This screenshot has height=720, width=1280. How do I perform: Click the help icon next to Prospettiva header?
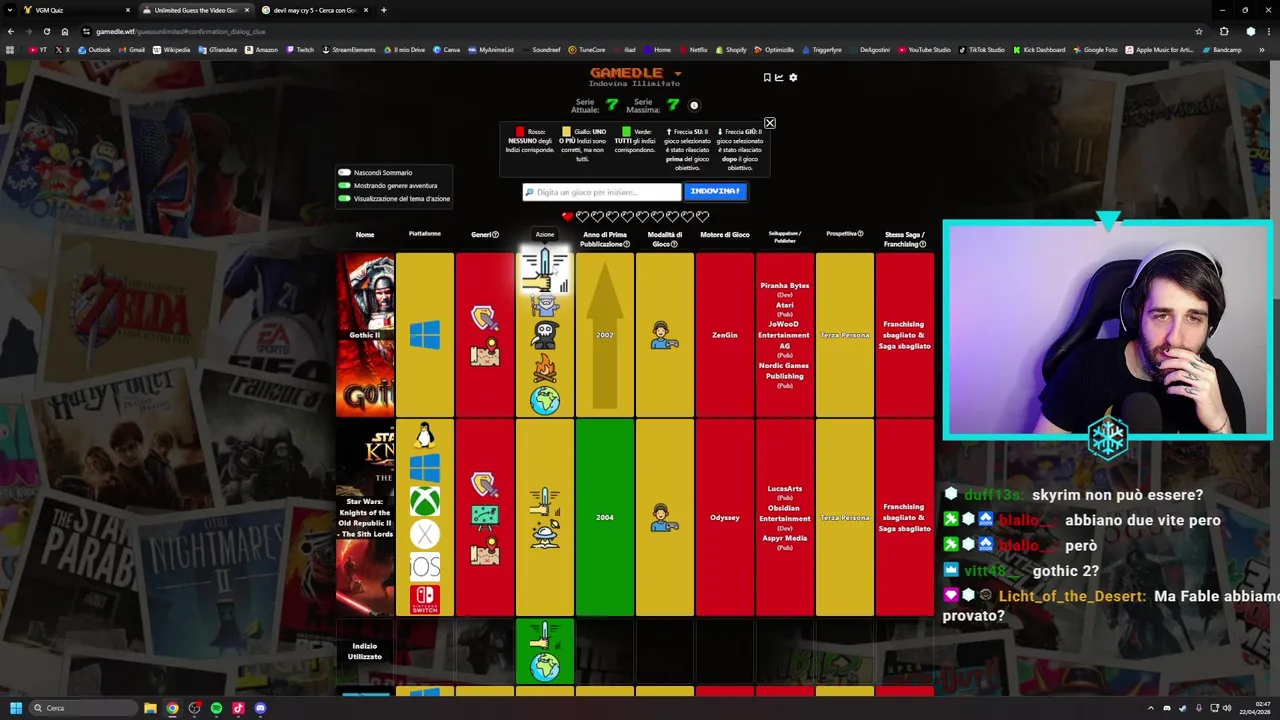[860, 234]
